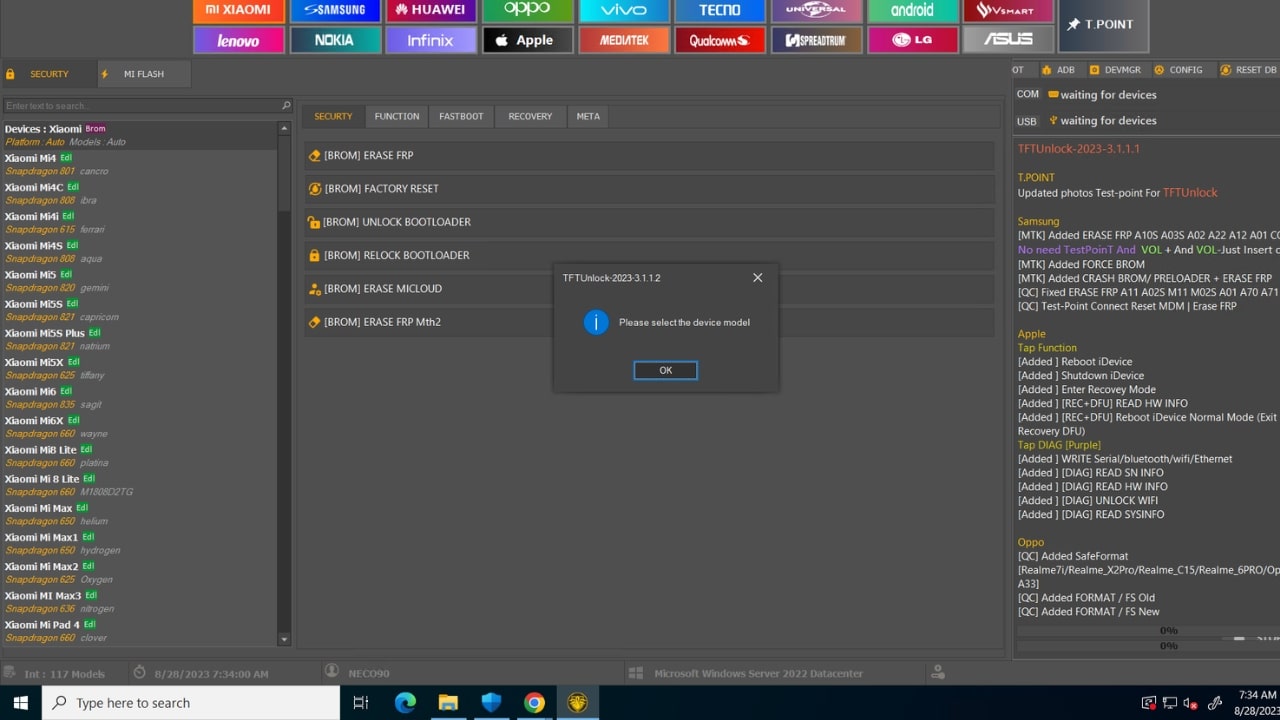The width and height of the screenshot is (1280, 720).
Task: Select Xiaomi Mi4 in device list
Action: coord(138,164)
